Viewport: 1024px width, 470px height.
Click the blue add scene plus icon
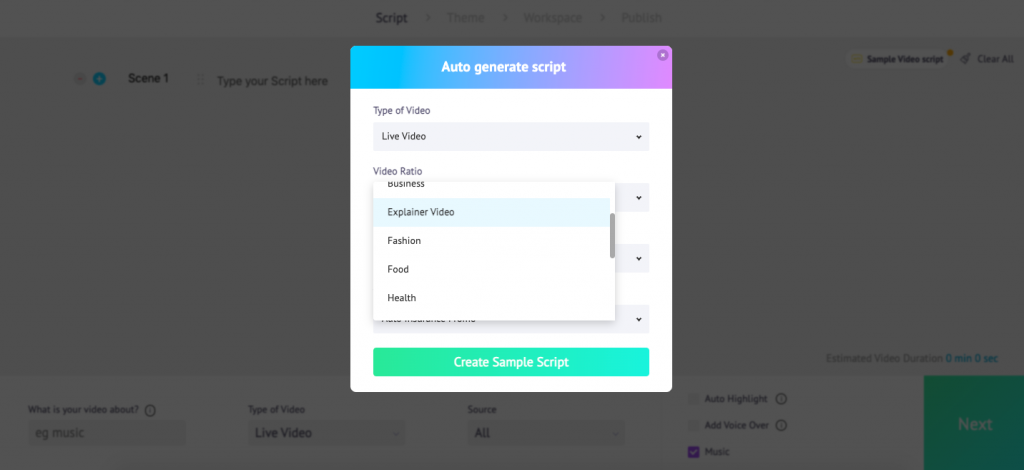99,79
